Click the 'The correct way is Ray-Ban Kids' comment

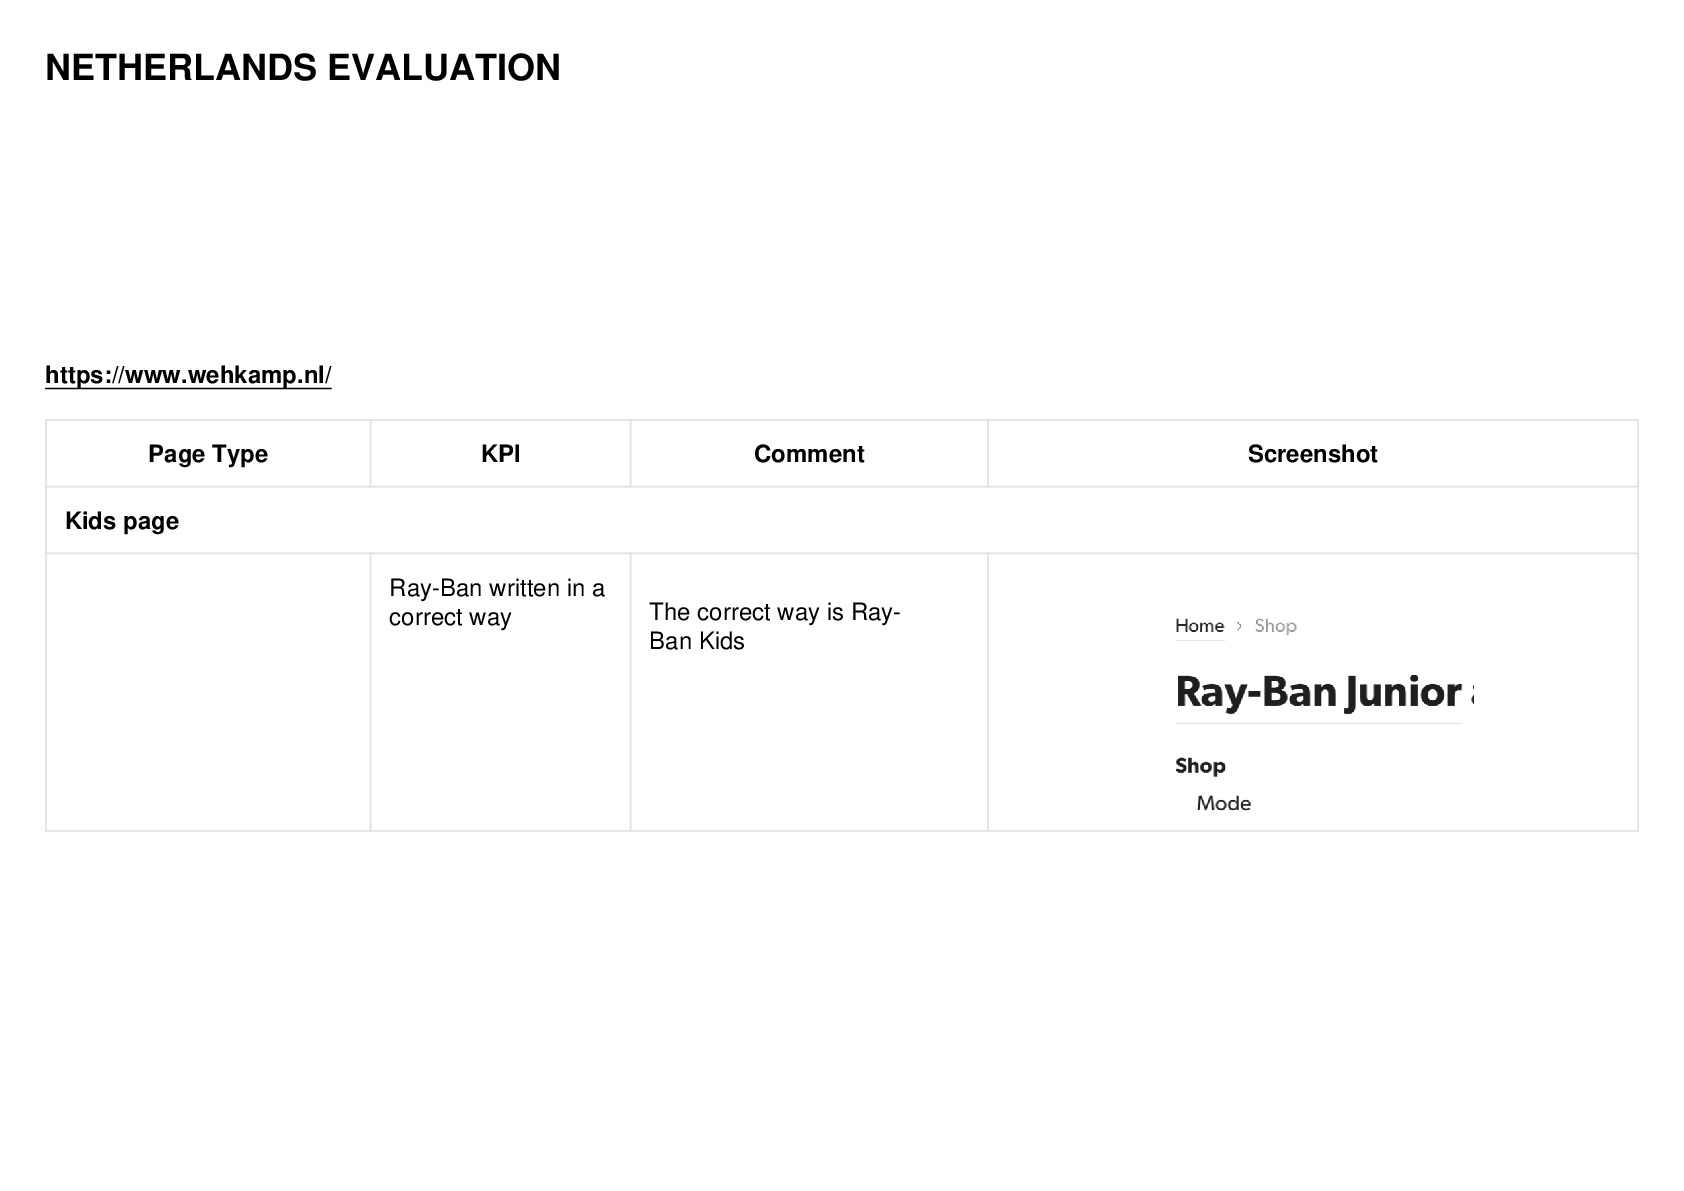[x=775, y=626]
